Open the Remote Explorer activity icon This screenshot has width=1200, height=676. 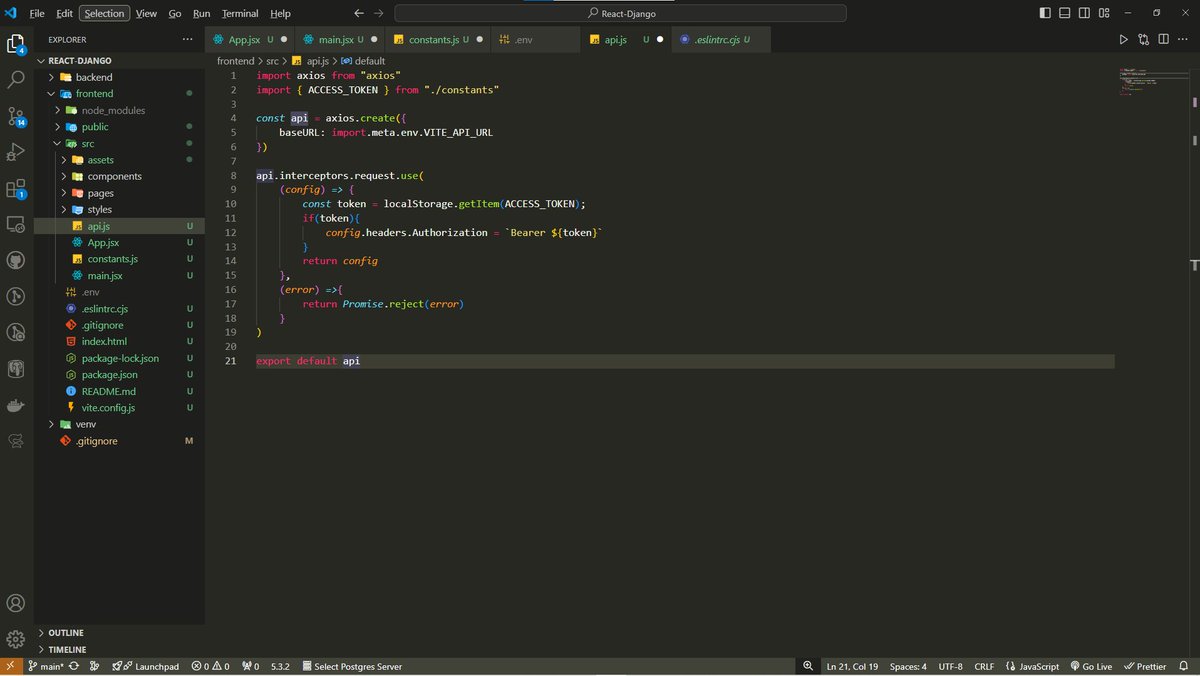tap(16, 224)
